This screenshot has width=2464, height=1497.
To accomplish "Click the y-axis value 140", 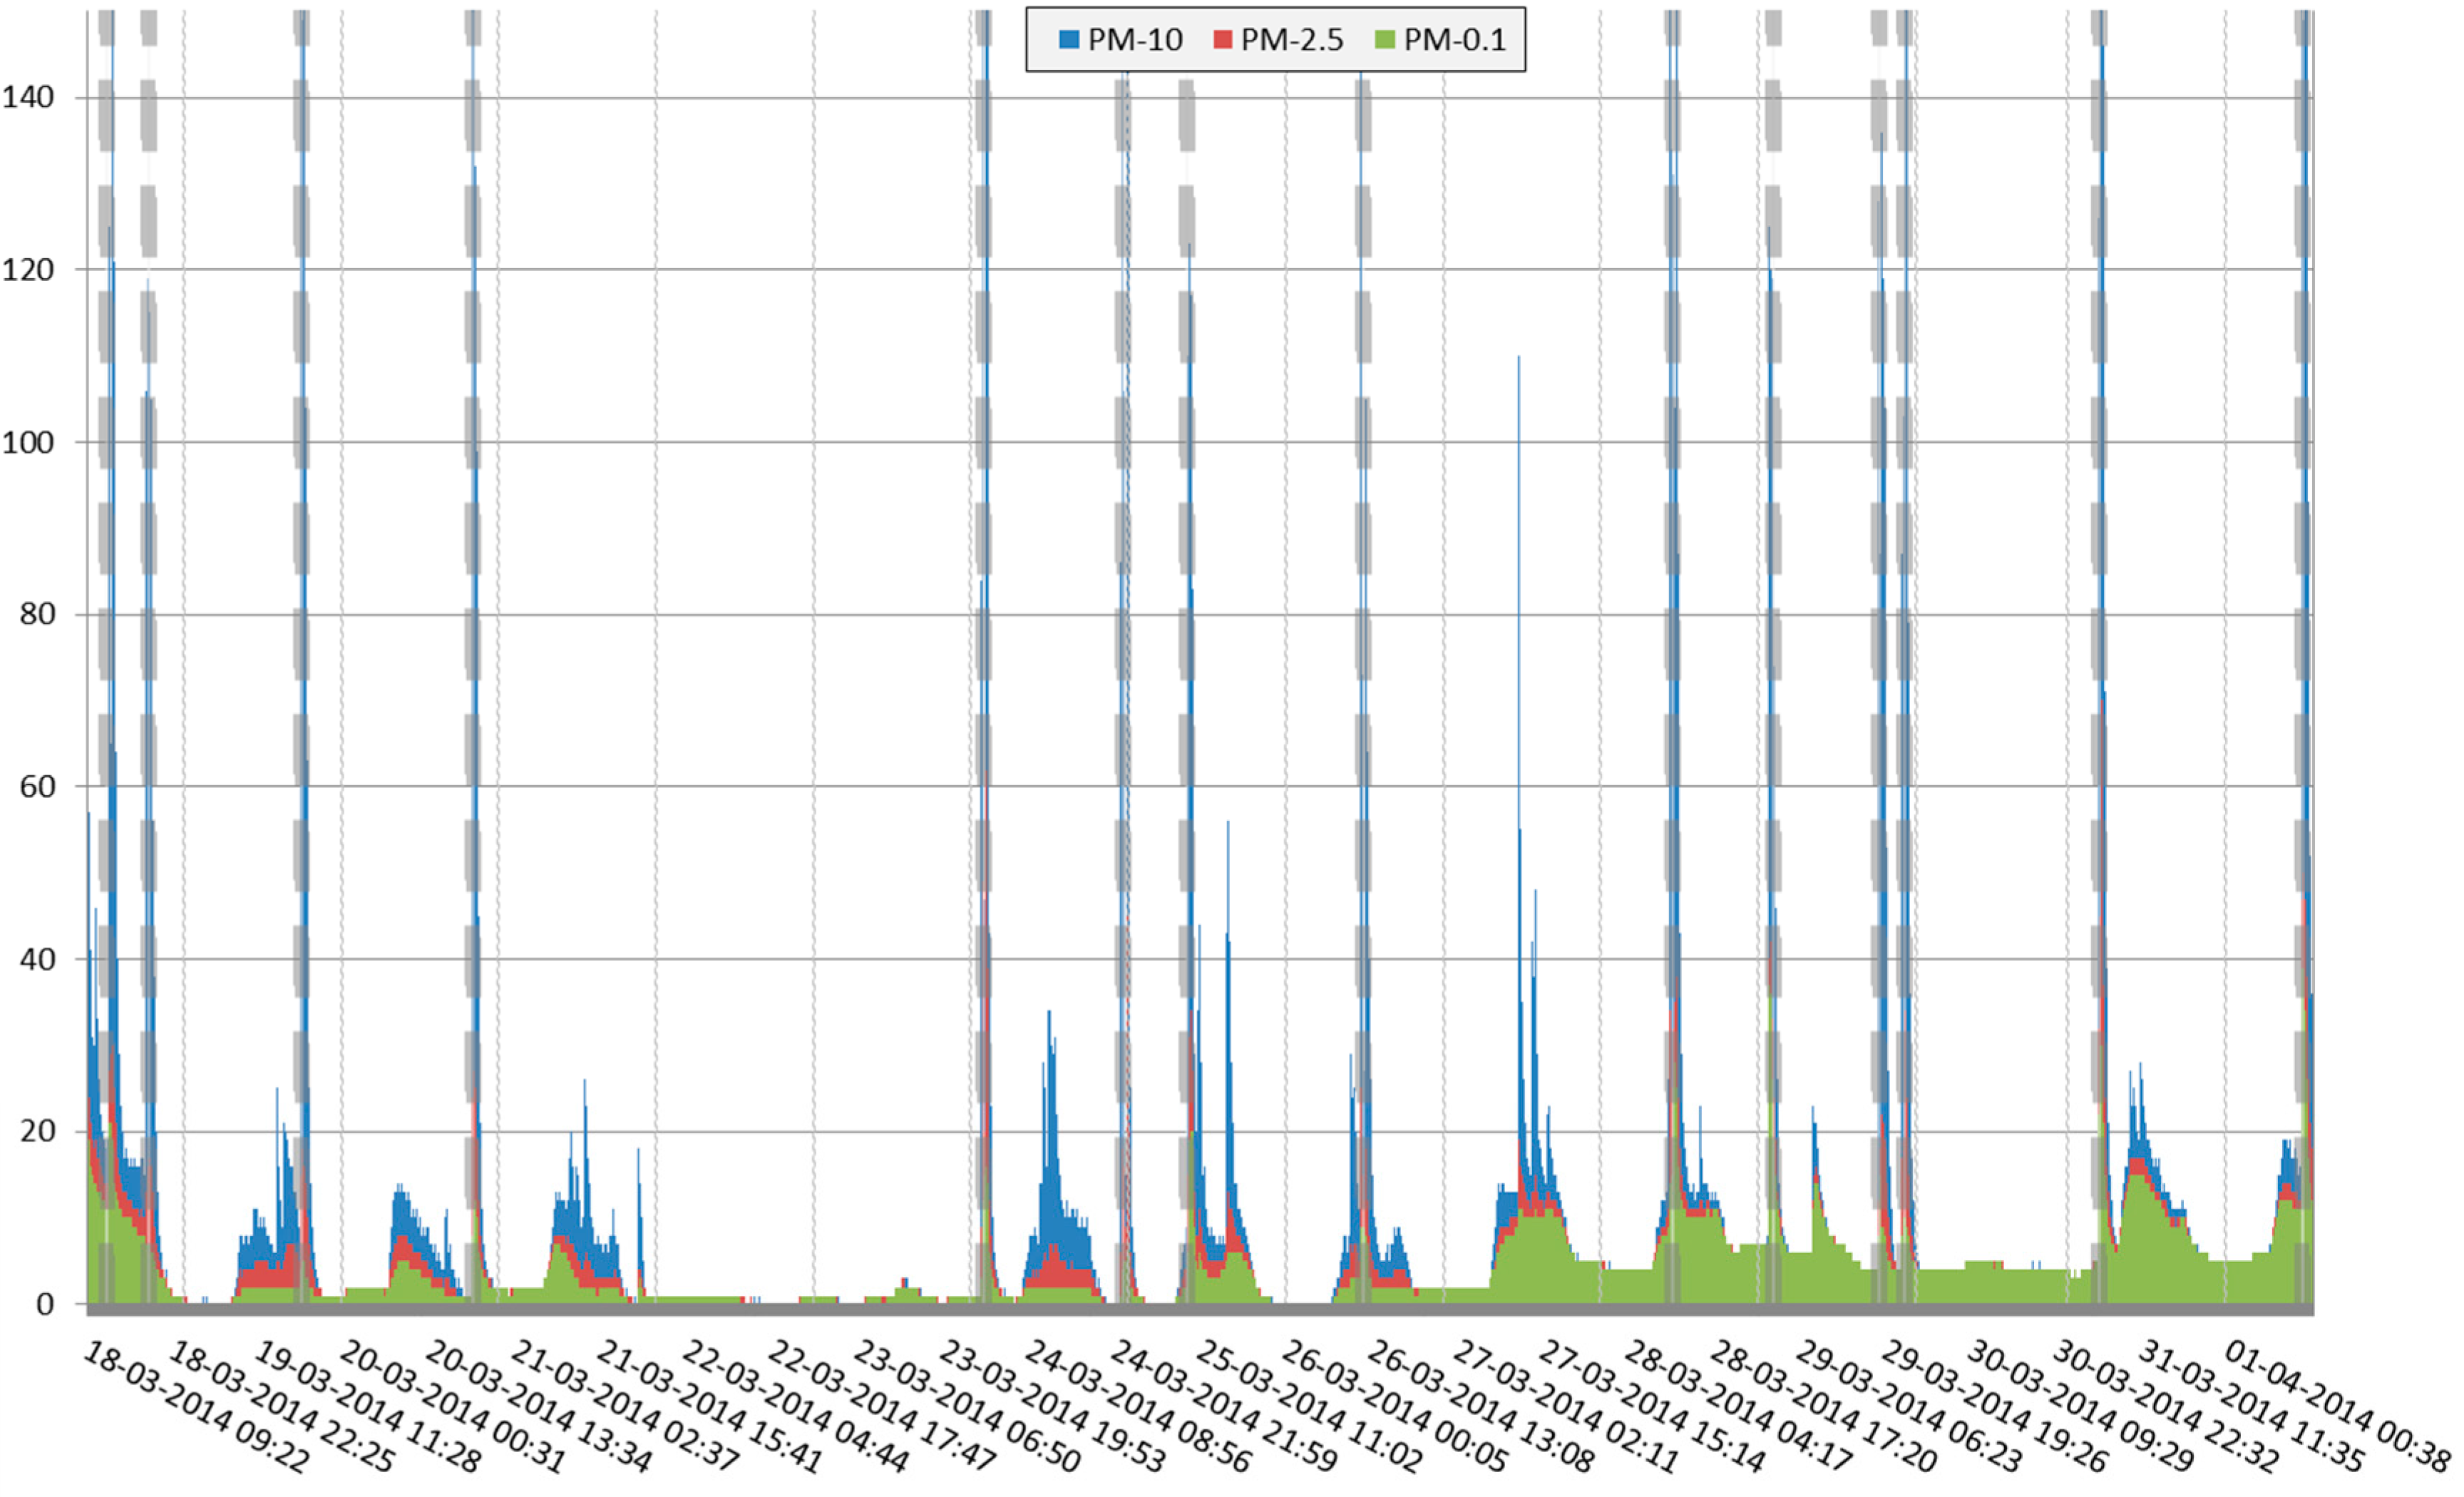I will point(28,97).
